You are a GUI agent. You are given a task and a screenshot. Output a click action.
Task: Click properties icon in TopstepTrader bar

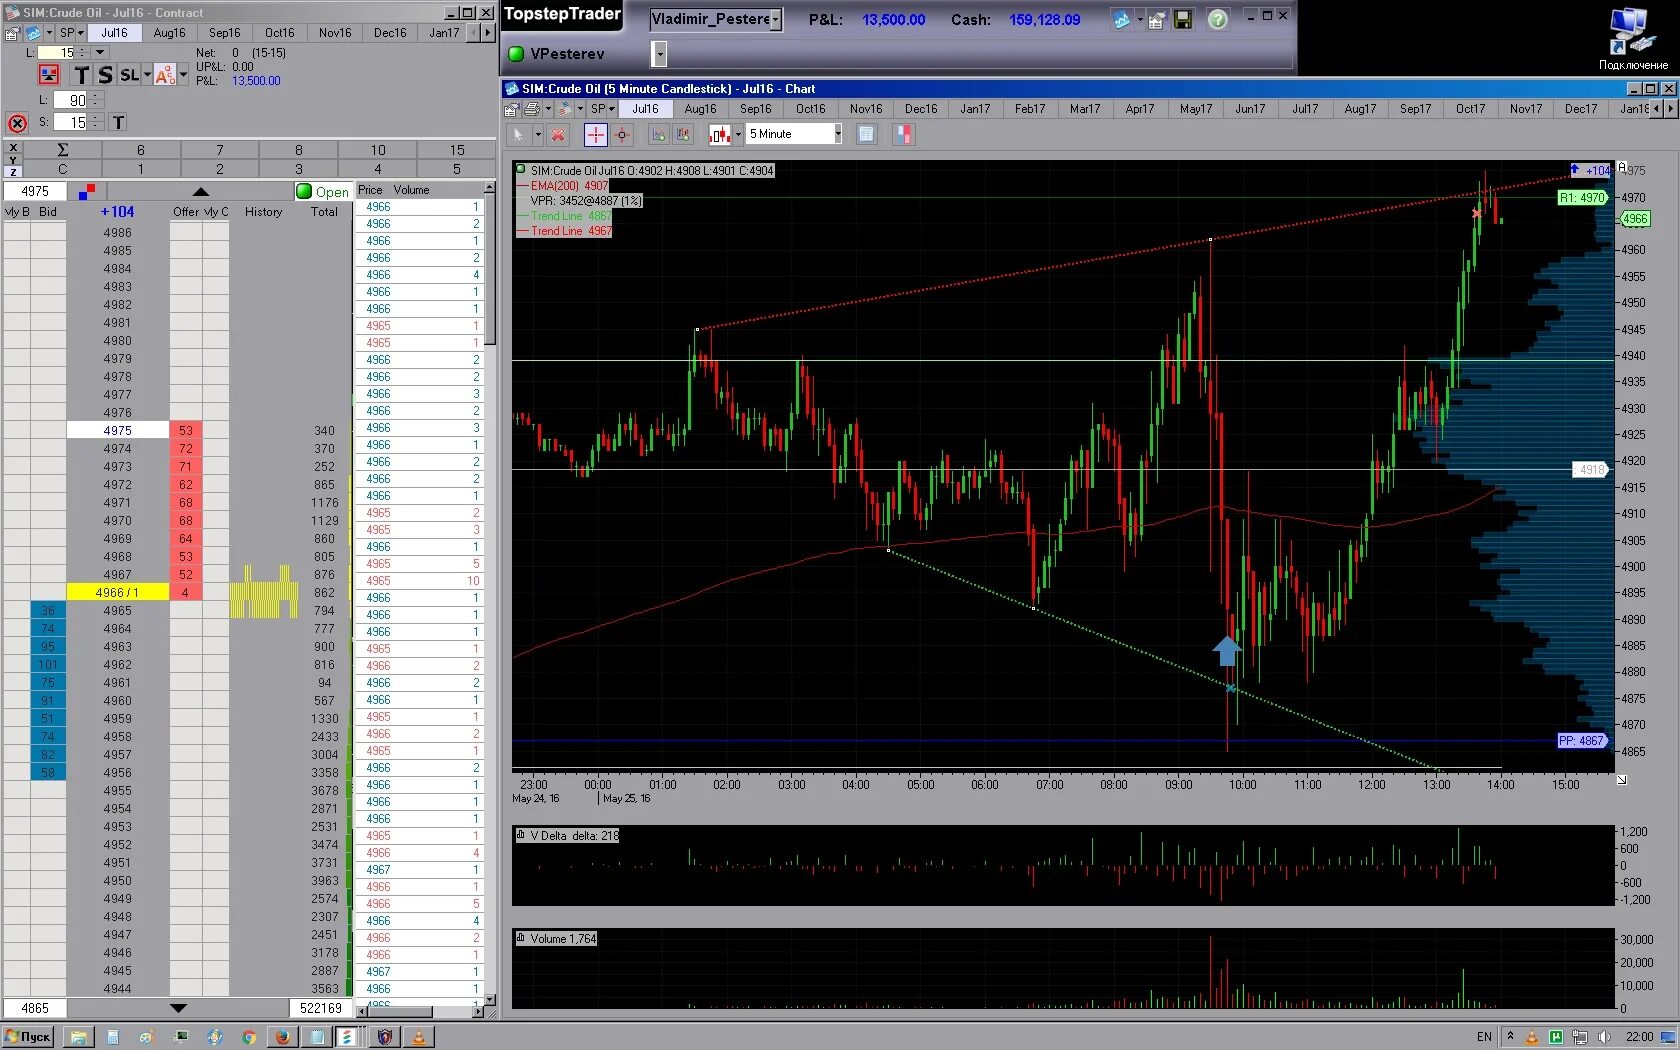(x=1156, y=20)
